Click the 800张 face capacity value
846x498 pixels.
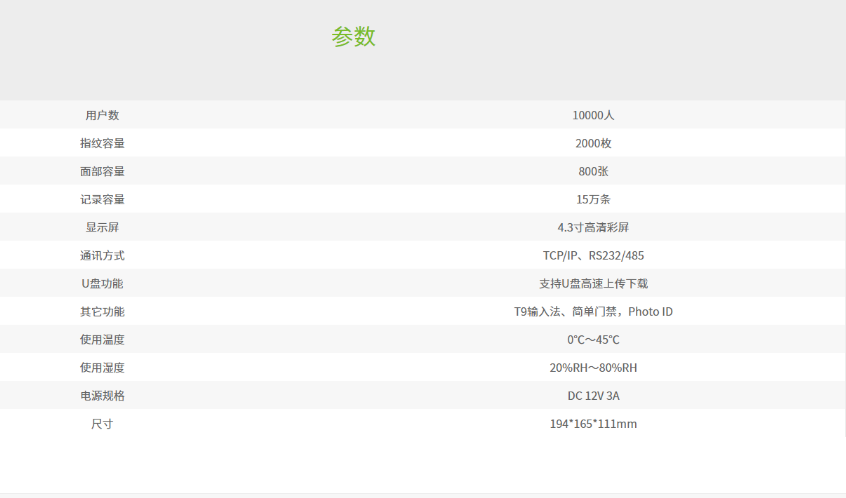point(593,171)
